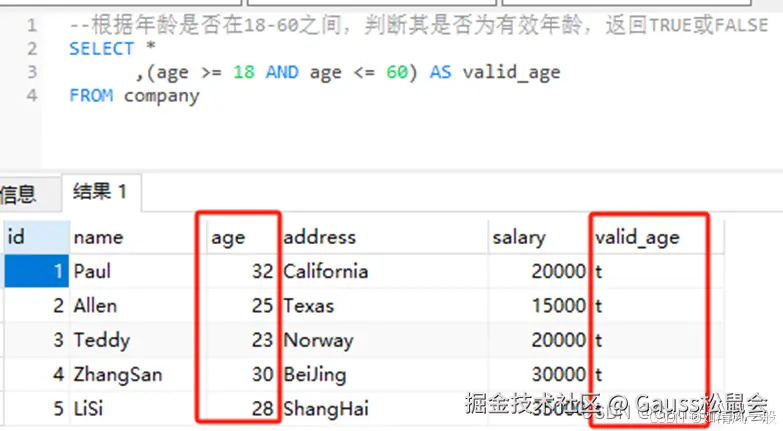Click the id cell for row 3
Viewport: 783px width, 431px height.
click(x=36, y=340)
